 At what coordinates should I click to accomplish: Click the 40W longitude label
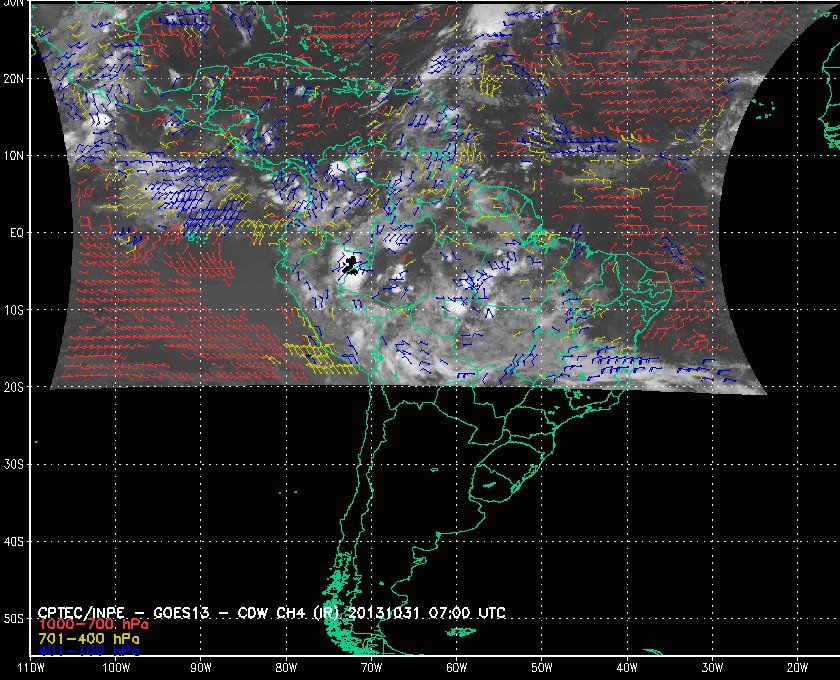click(627, 668)
